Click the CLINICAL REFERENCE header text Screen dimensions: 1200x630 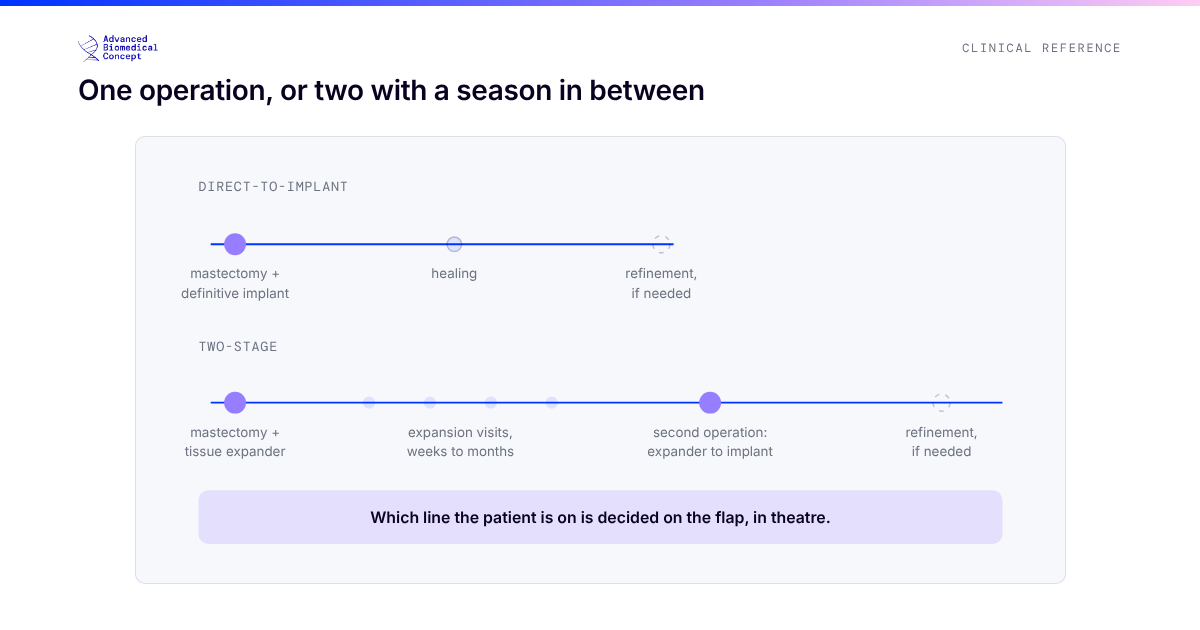point(1041,48)
